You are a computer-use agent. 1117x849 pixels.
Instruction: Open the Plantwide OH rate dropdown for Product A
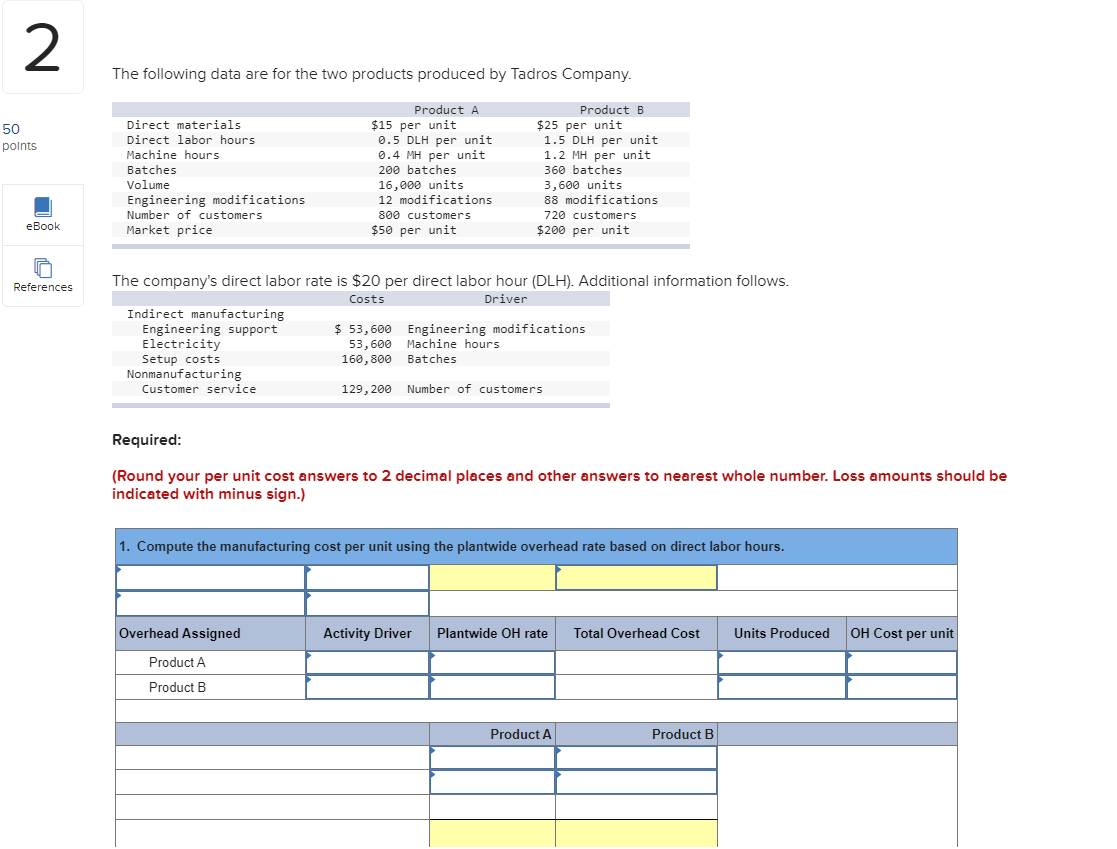tap(491, 662)
